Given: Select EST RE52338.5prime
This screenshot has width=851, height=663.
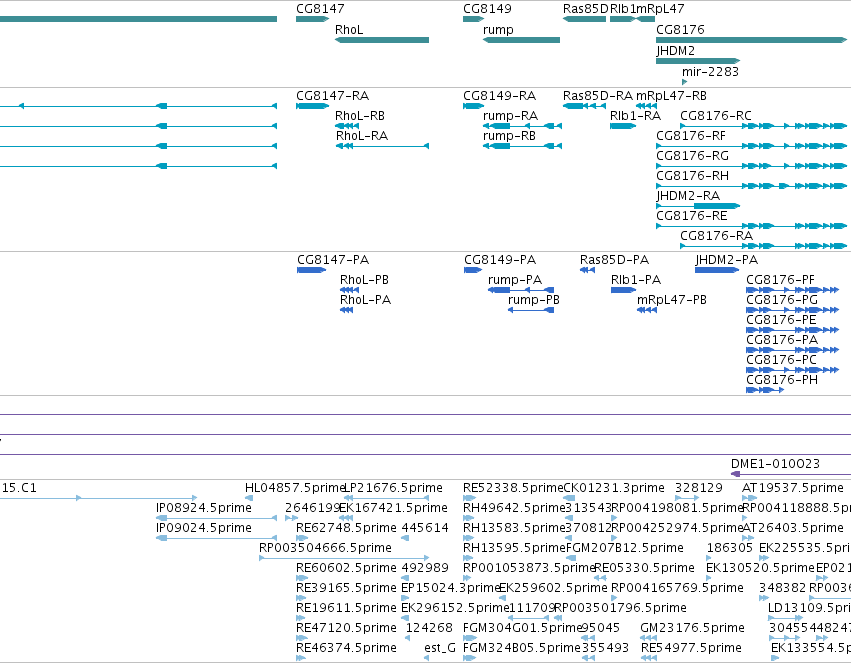Looking at the screenshot, I should point(513,488).
